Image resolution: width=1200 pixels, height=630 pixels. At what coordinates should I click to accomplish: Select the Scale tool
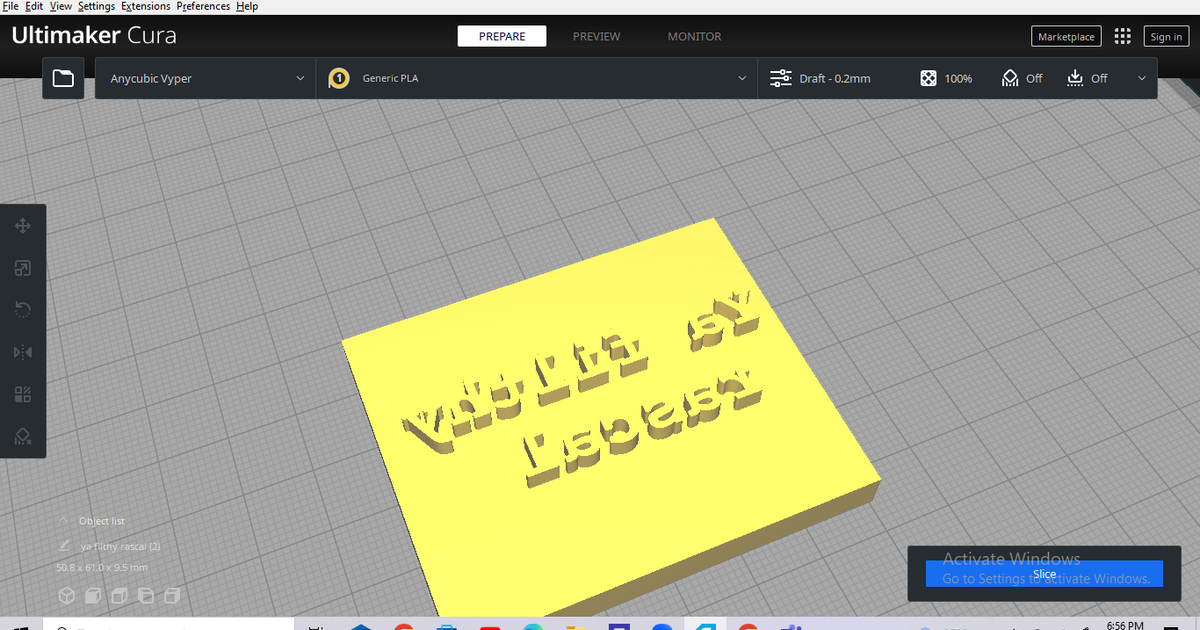tap(22, 268)
